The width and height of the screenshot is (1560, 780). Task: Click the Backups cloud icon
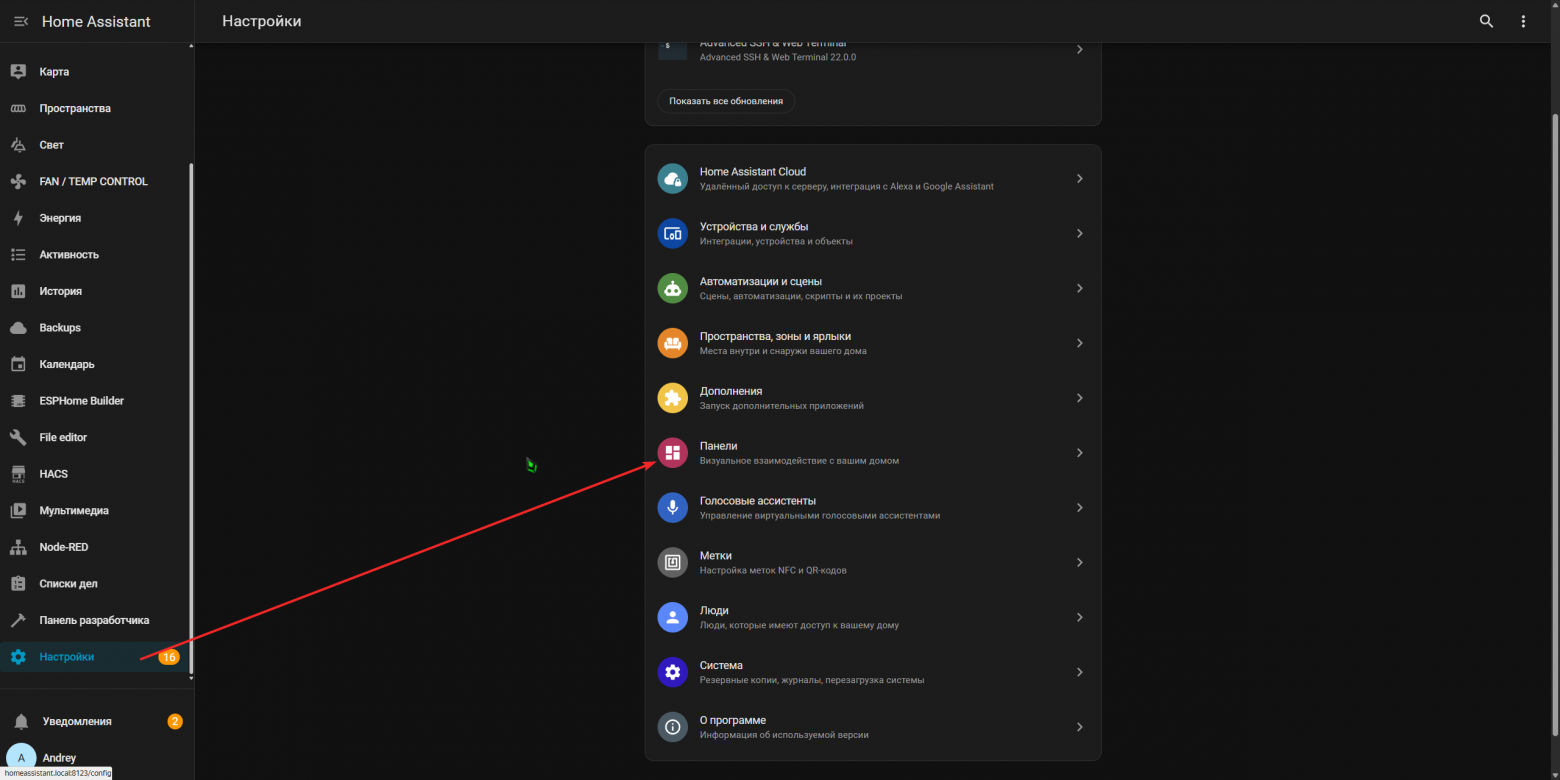[x=18, y=328]
